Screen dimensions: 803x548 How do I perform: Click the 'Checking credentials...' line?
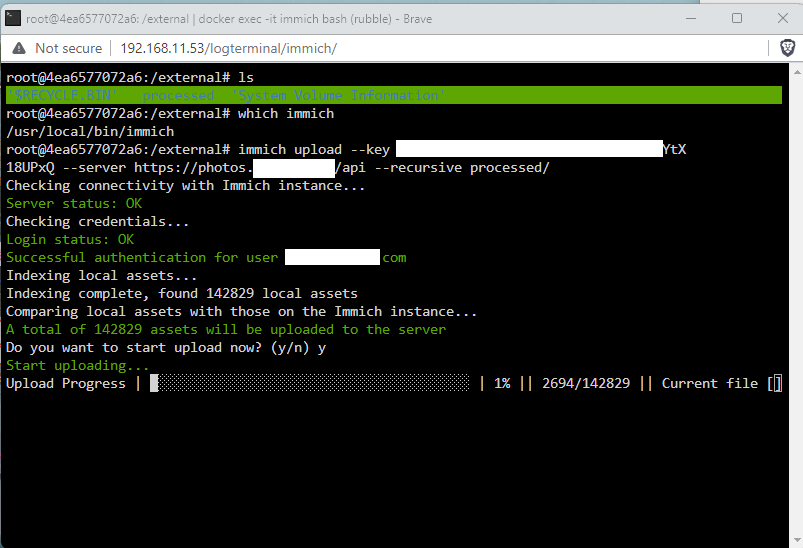coord(97,221)
